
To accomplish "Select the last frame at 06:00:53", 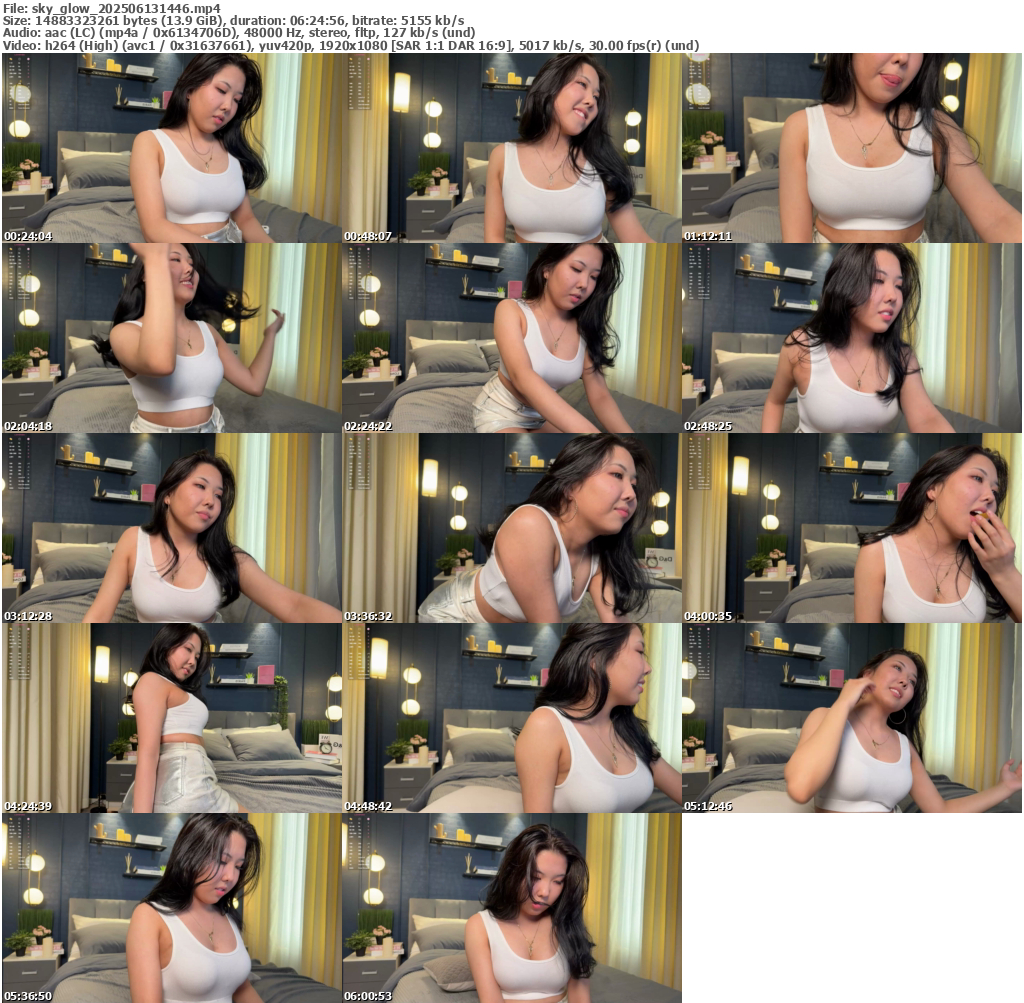I will 511,908.
